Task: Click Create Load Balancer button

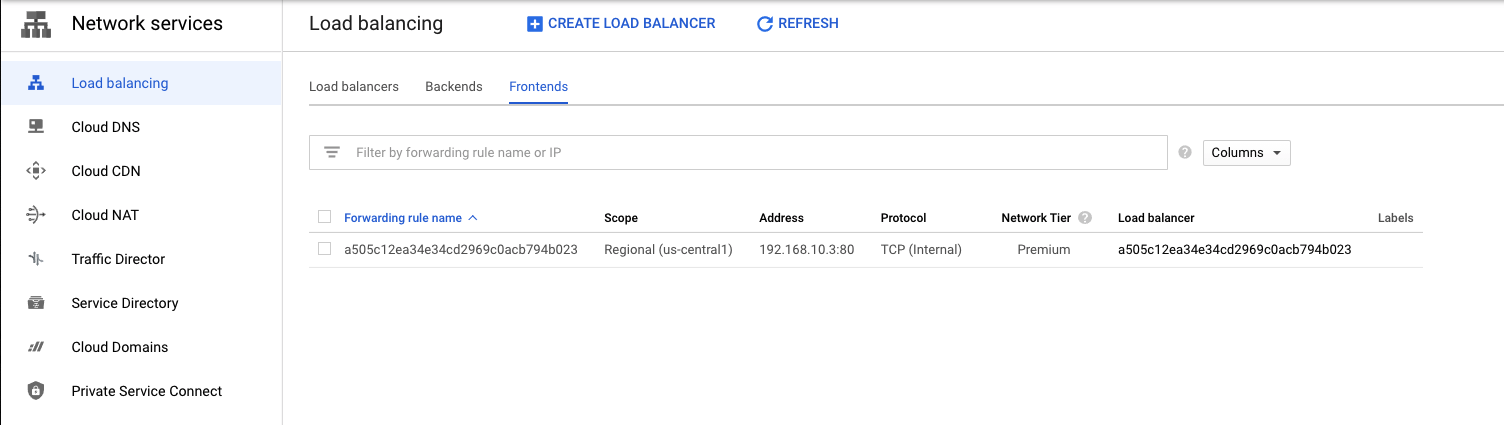Action: 621,23
